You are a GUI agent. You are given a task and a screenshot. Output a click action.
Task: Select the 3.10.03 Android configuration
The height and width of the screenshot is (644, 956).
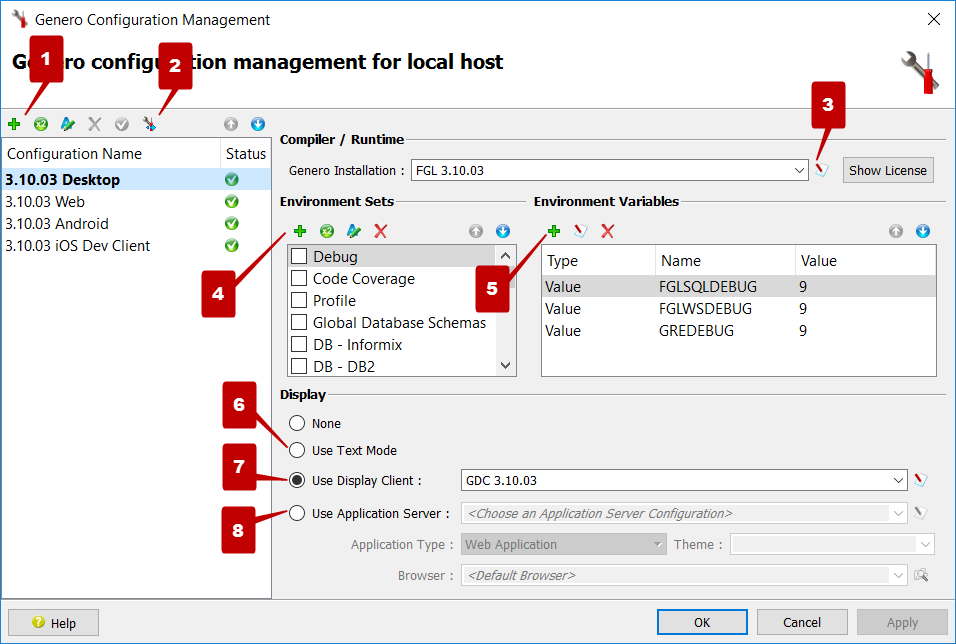click(137, 223)
